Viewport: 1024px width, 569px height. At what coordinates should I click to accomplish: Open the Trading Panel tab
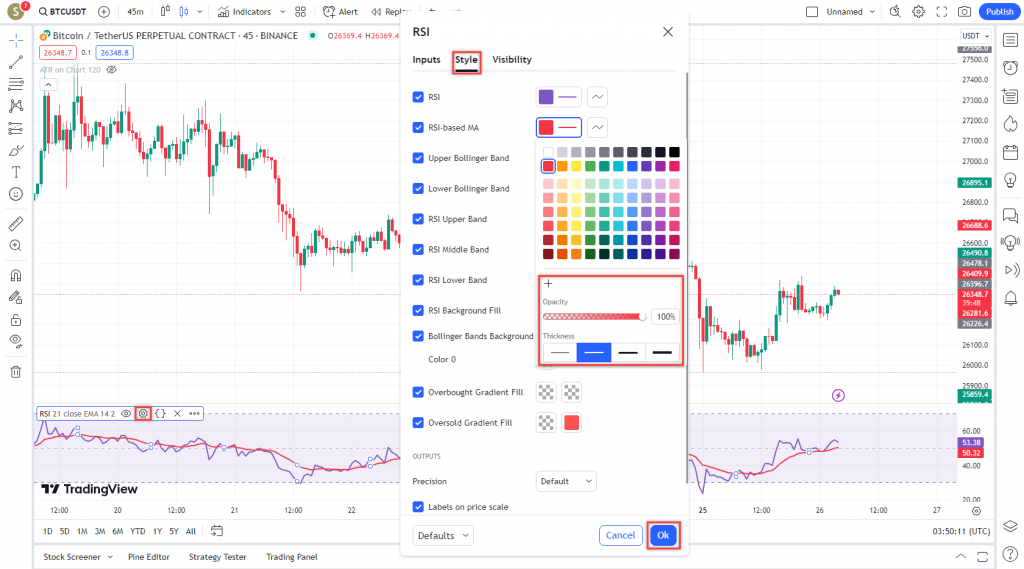[292, 557]
